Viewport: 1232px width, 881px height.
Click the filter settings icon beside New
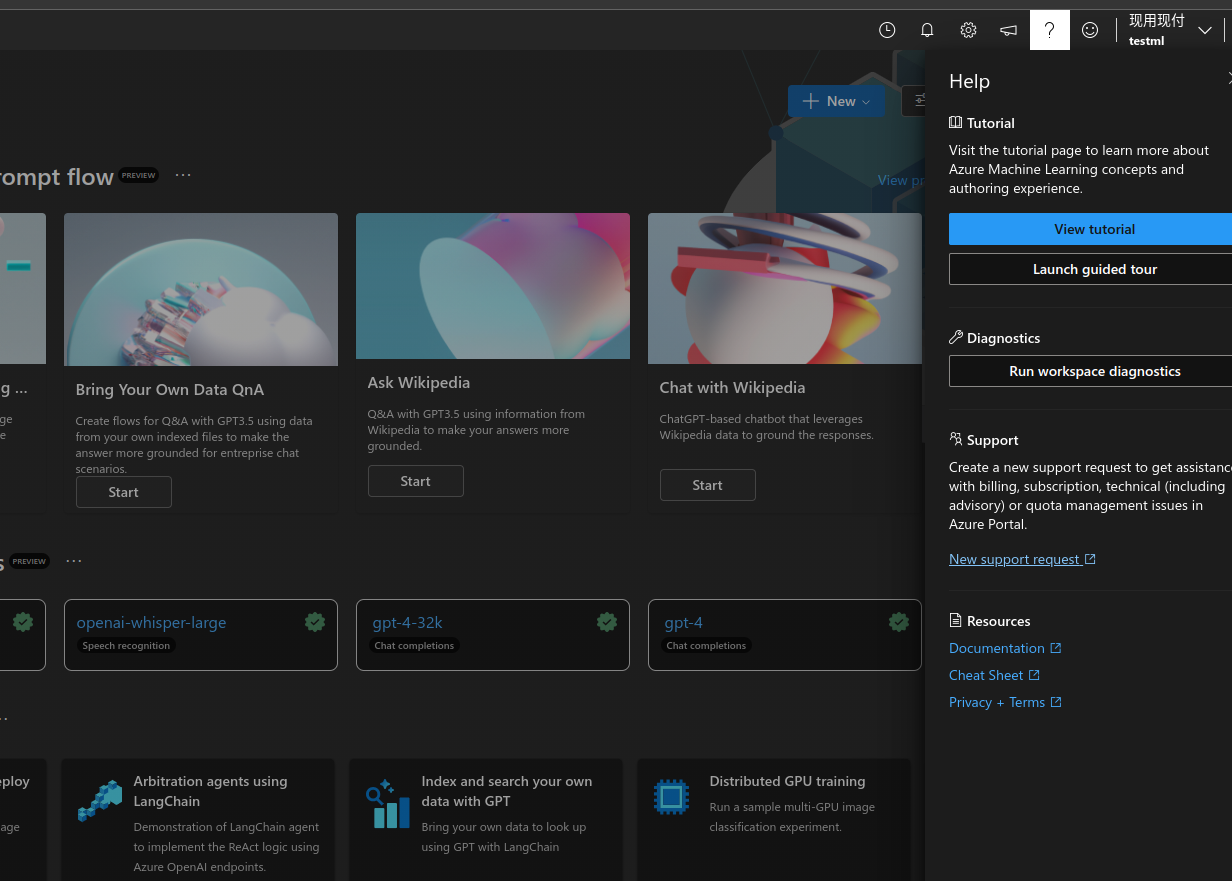pyautogui.click(x=918, y=101)
